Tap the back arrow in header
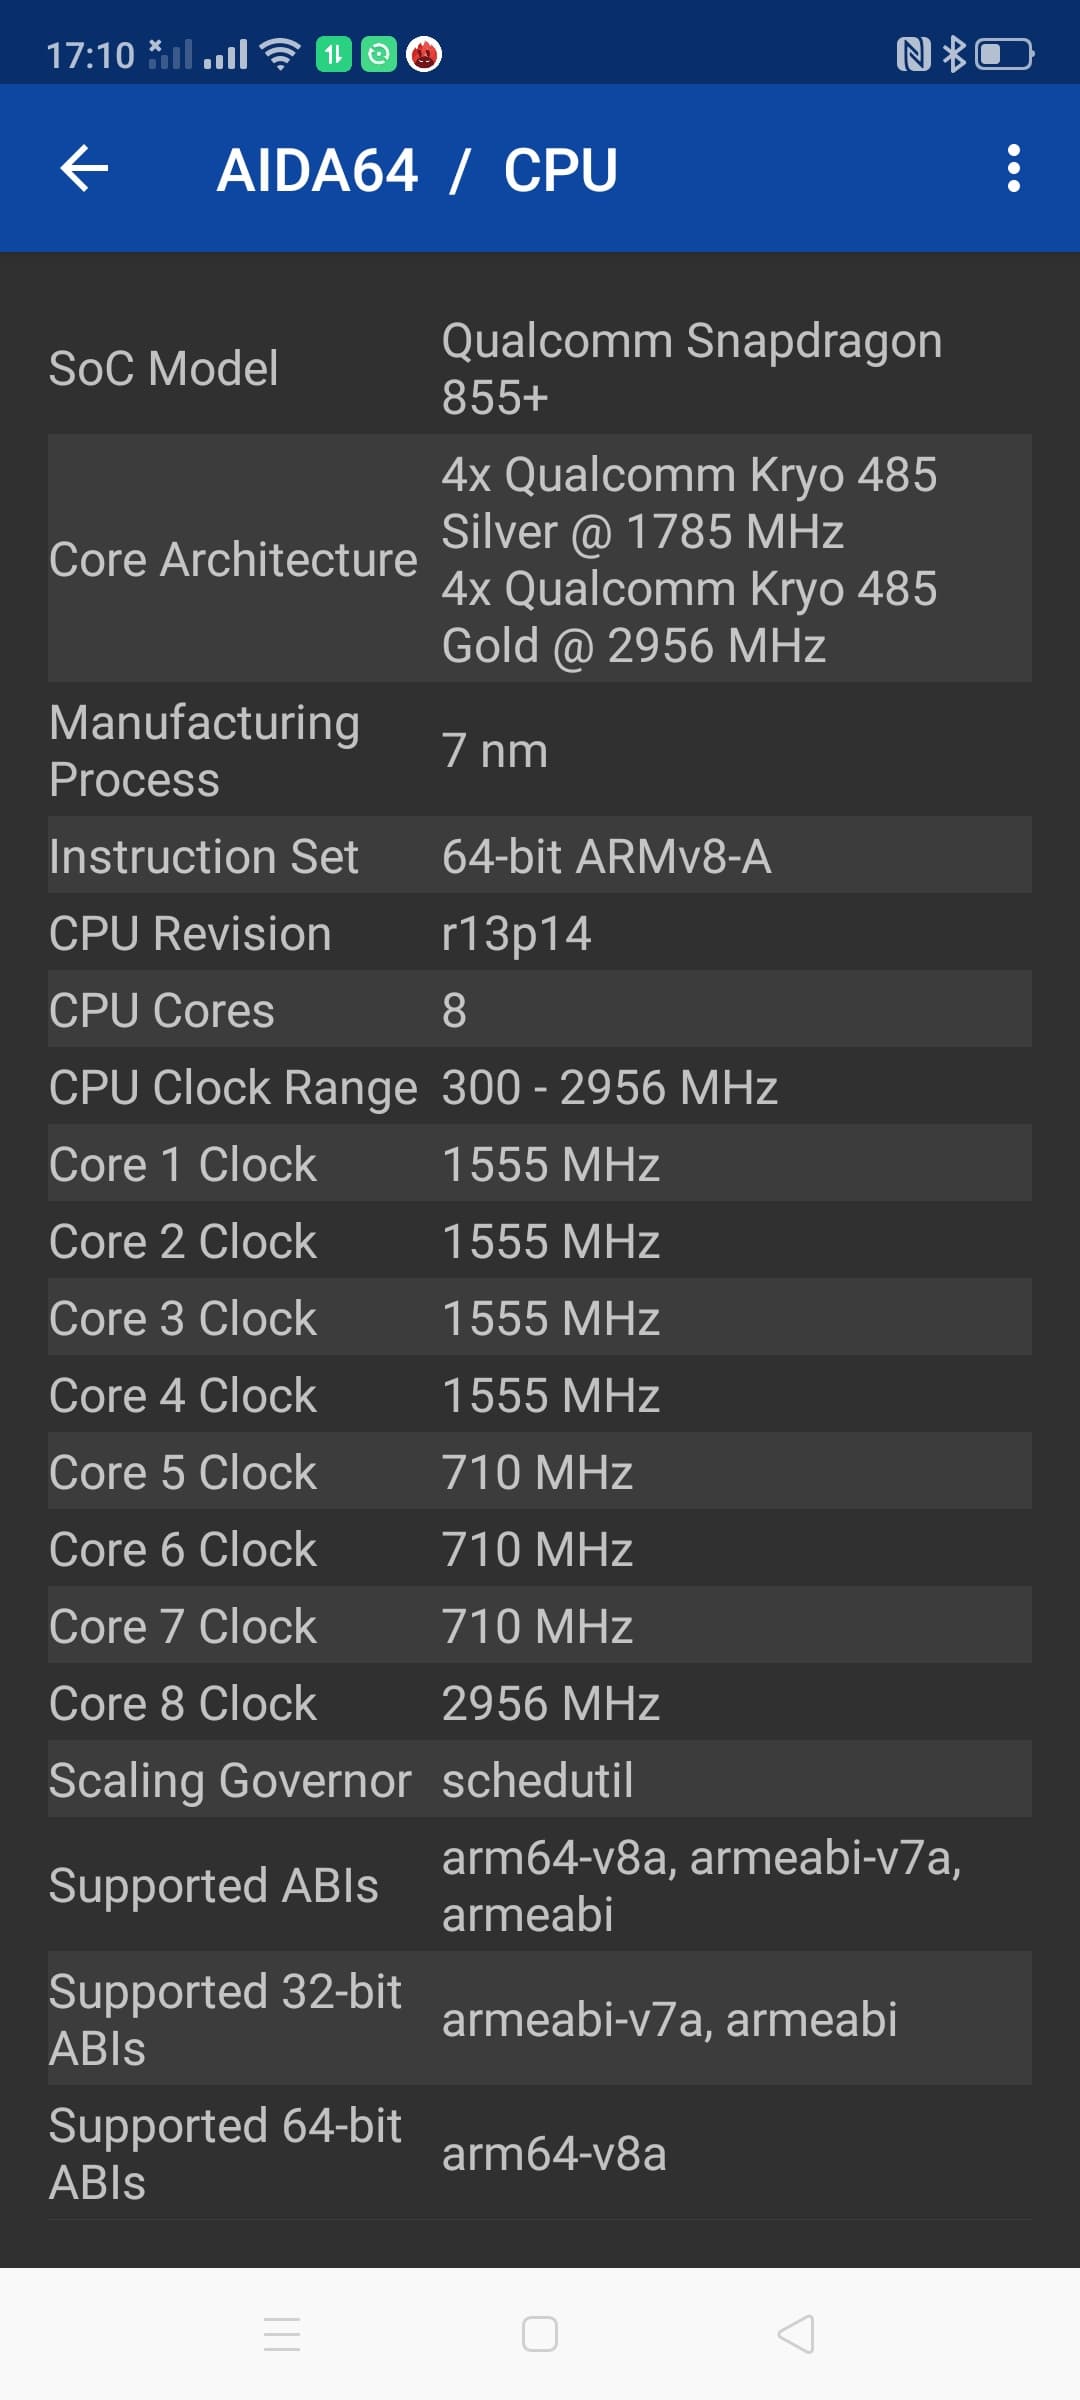Viewport: 1080px width, 2400px height. pyautogui.click(x=85, y=168)
